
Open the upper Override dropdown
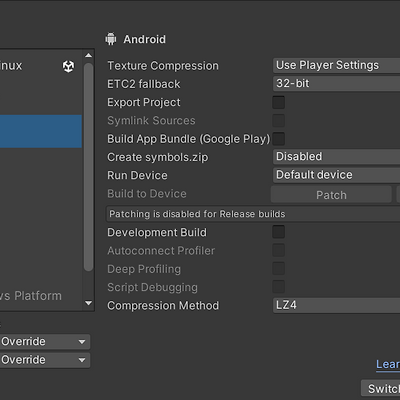45,342
